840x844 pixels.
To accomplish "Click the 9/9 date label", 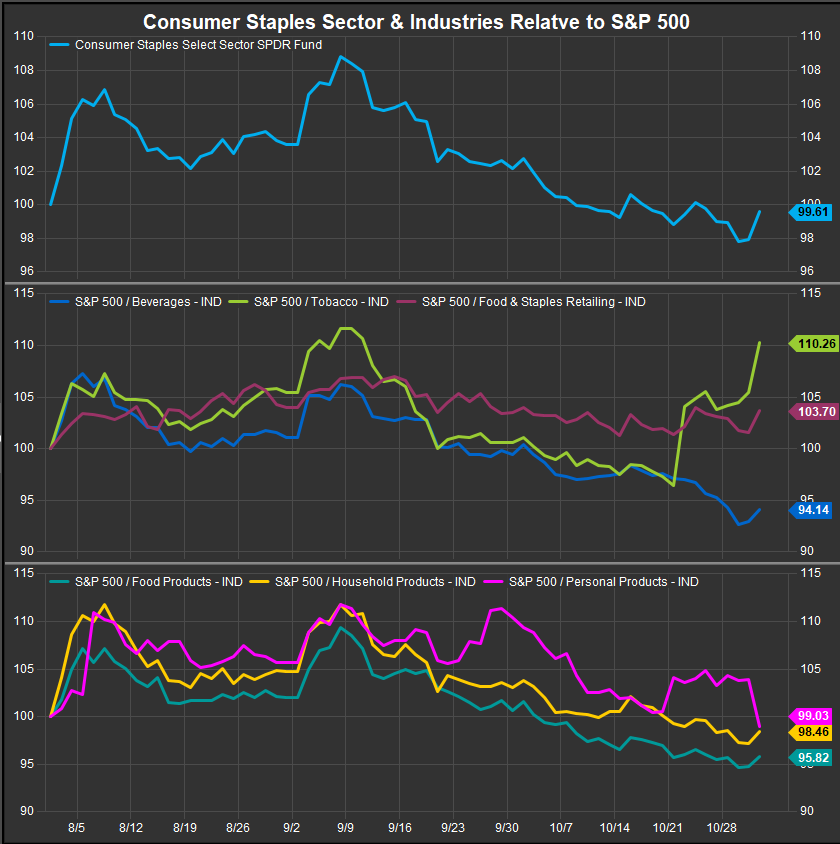I will [x=345, y=827].
